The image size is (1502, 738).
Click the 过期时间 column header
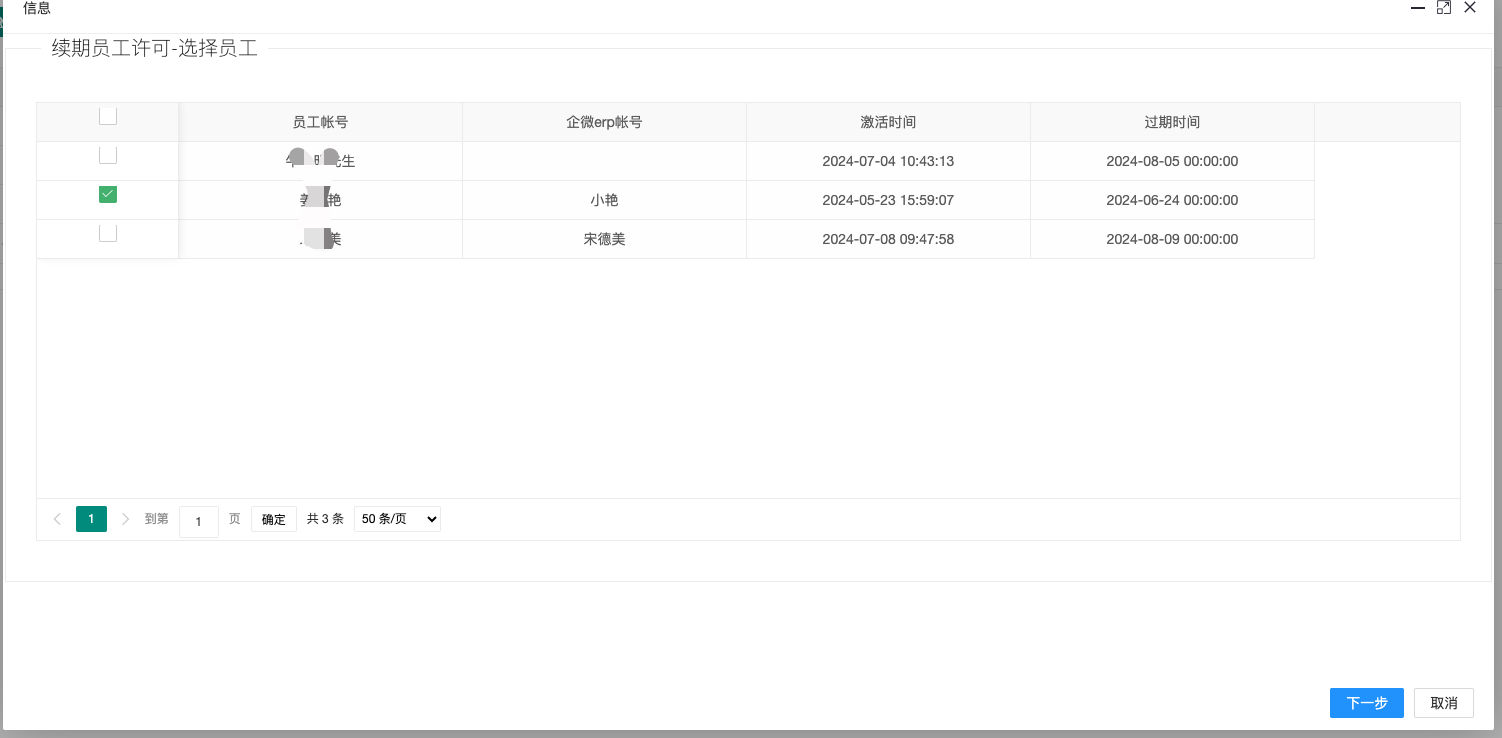[x=1172, y=122]
